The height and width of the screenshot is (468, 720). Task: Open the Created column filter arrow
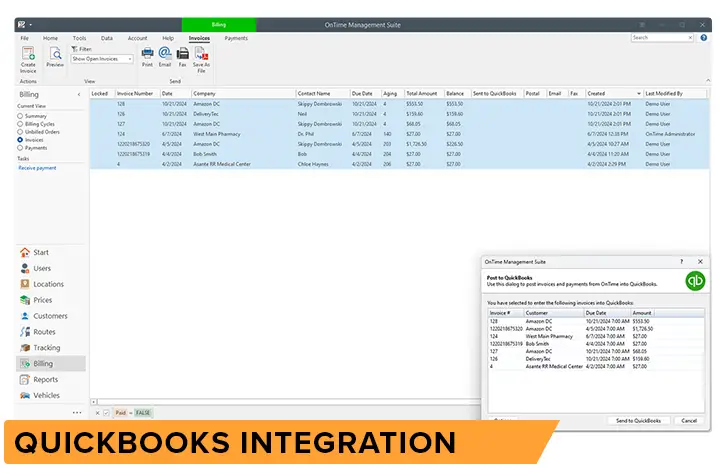639,93
